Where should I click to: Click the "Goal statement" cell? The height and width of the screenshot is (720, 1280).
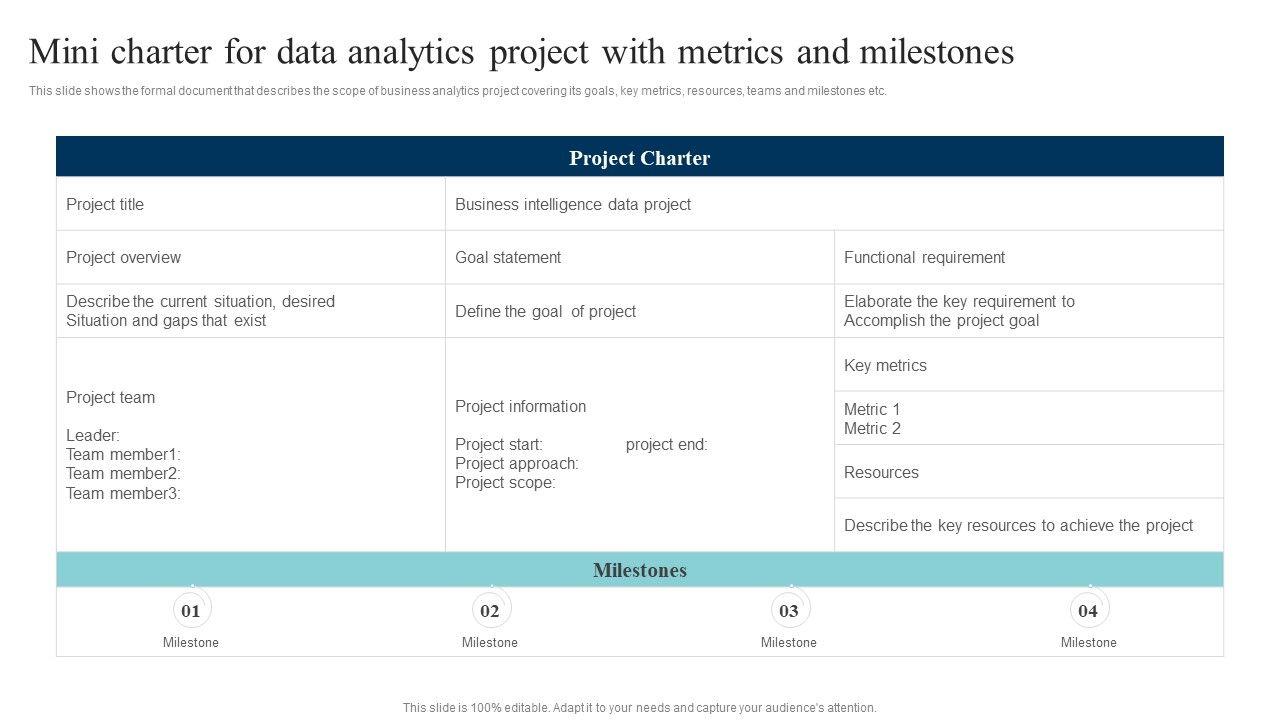coord(508,257)
